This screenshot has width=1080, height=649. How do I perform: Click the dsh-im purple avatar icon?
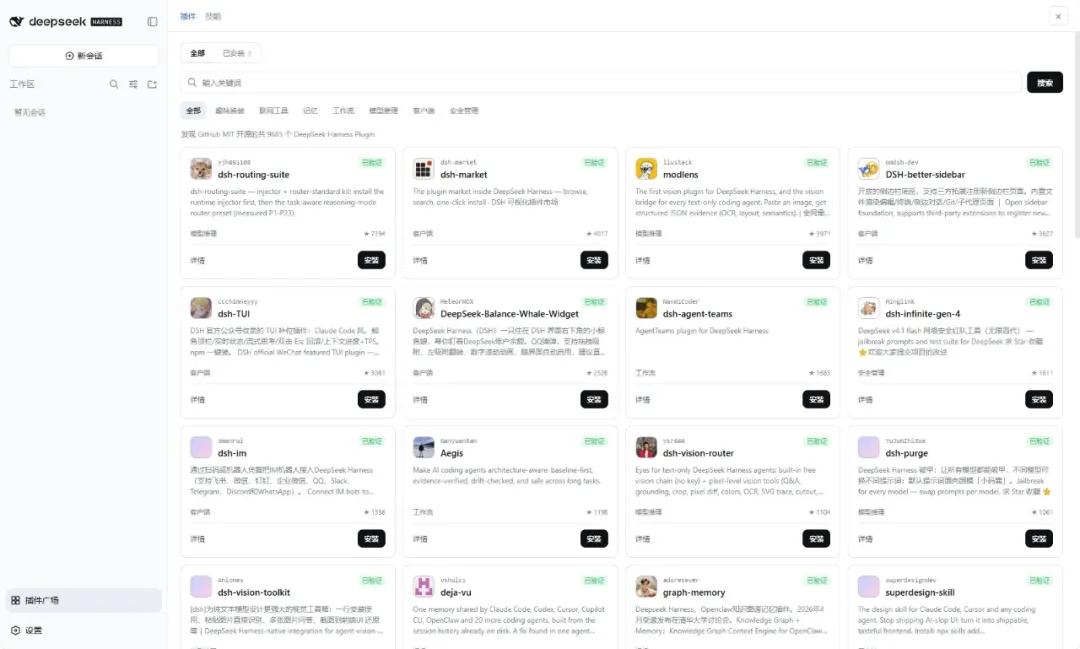(201, 447)
